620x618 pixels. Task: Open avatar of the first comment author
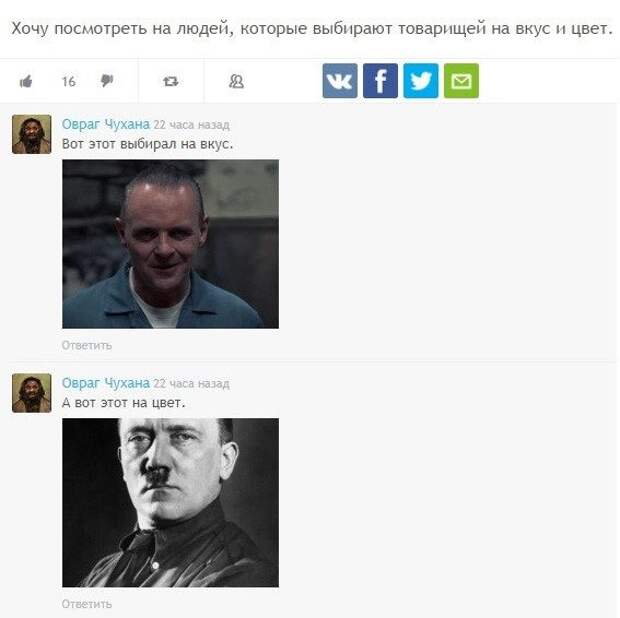click(32, 134)
